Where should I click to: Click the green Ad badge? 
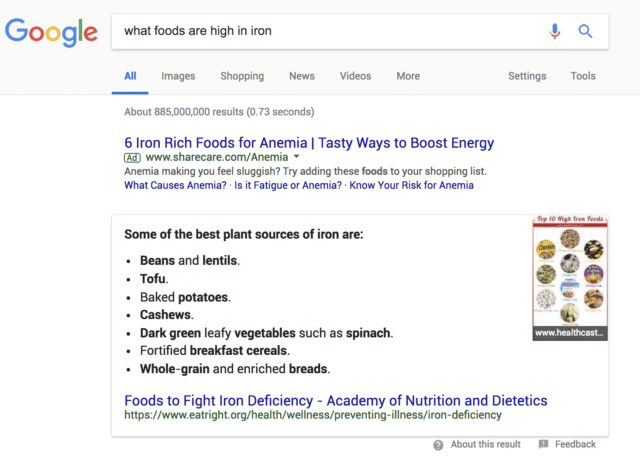(x=132, y=158)
